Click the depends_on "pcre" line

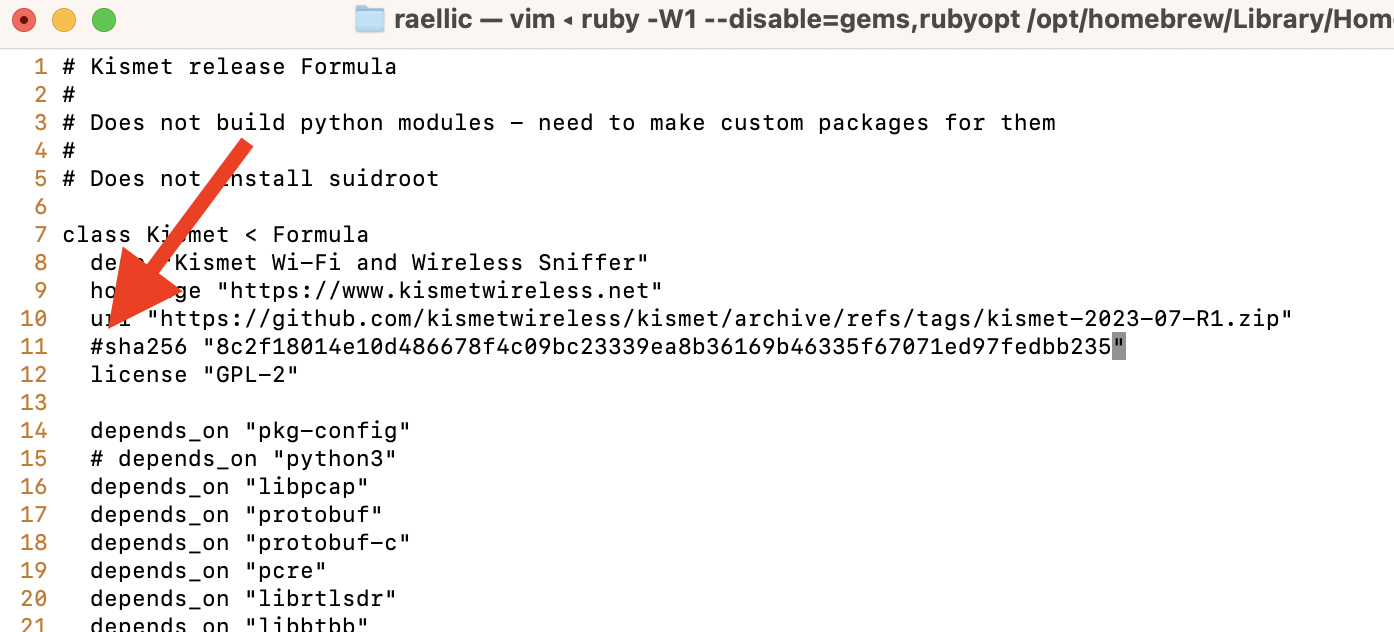209,571
